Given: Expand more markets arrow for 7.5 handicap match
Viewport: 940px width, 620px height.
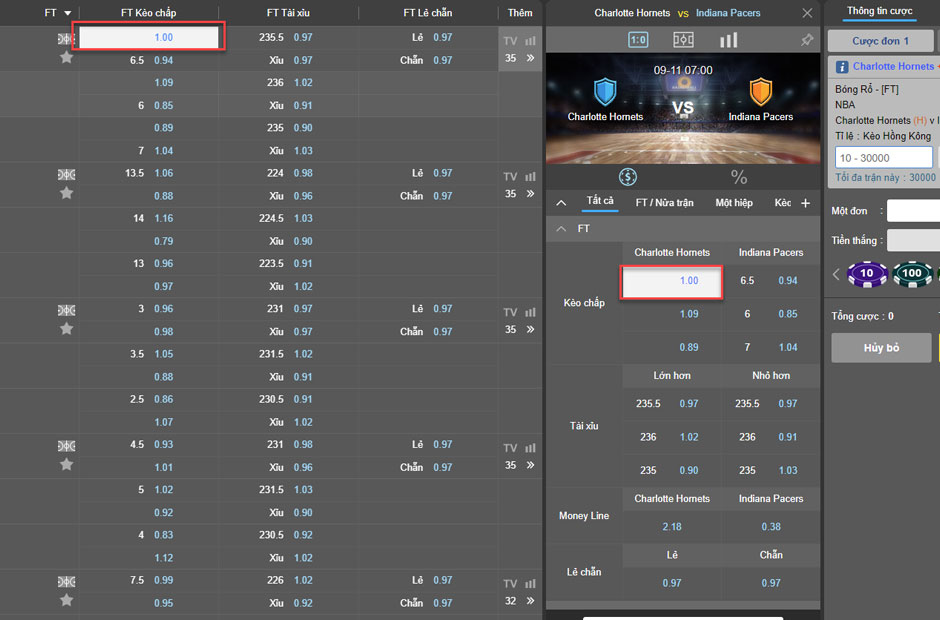Looking at the screenshot, I should tap(531, 600).
